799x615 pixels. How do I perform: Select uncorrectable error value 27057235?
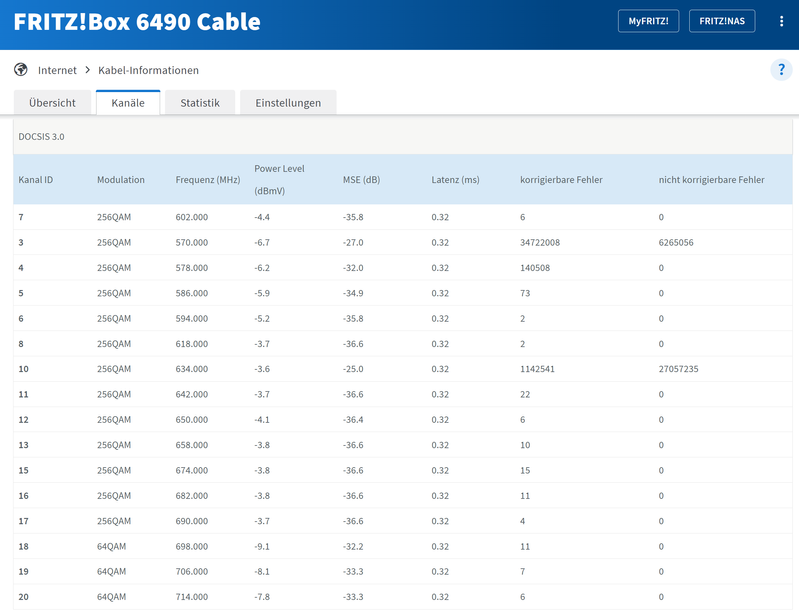tap(678, 369)
